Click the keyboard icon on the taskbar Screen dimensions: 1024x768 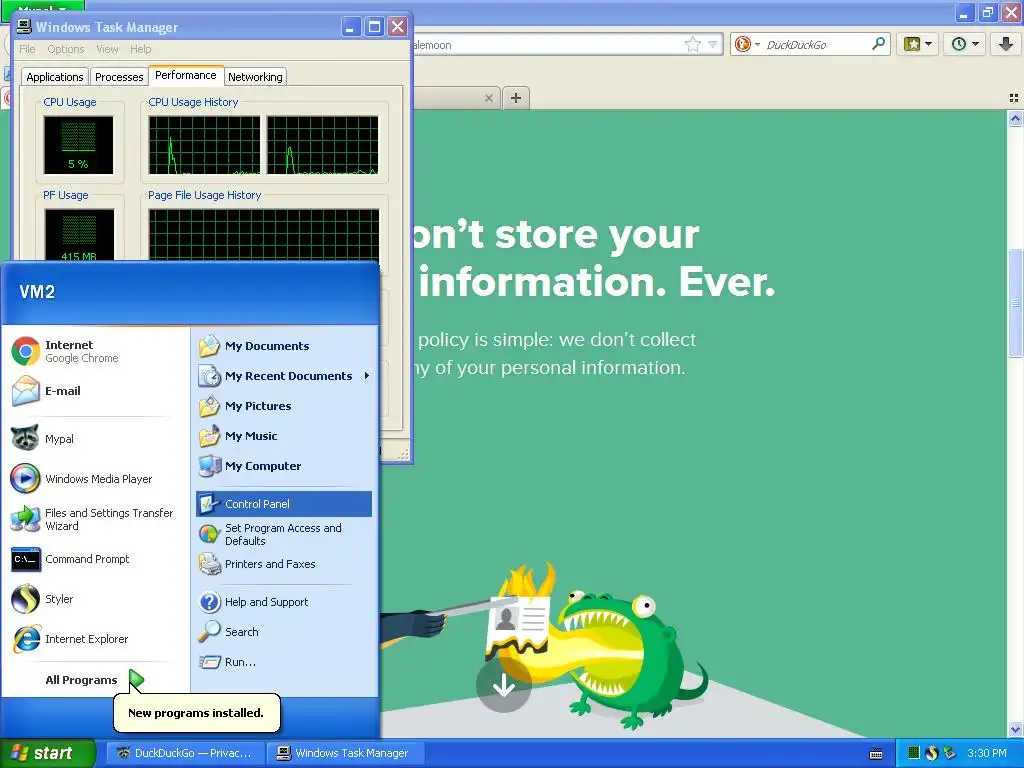(x=876, y=754)
